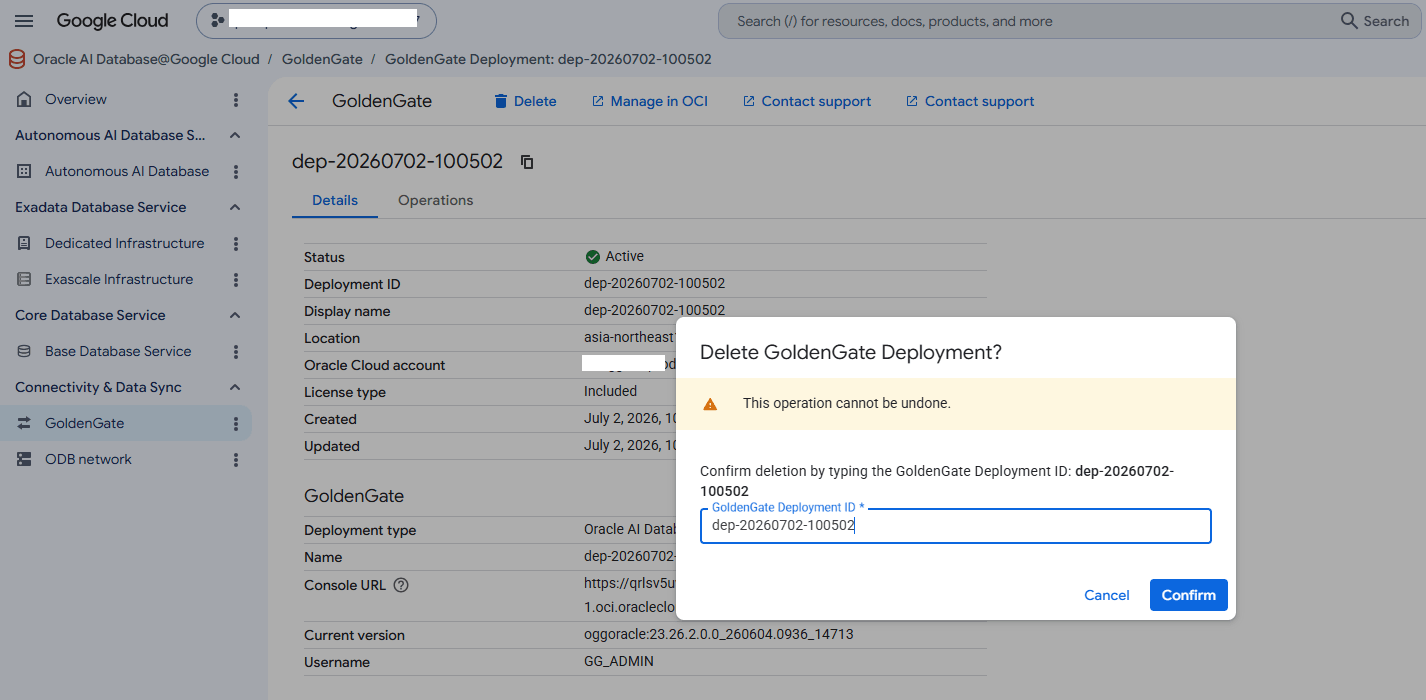Click the 'This operation cannot be undone' warning
The height and width of the screenshot is (700, 1426).
click(x=847, y=404)
